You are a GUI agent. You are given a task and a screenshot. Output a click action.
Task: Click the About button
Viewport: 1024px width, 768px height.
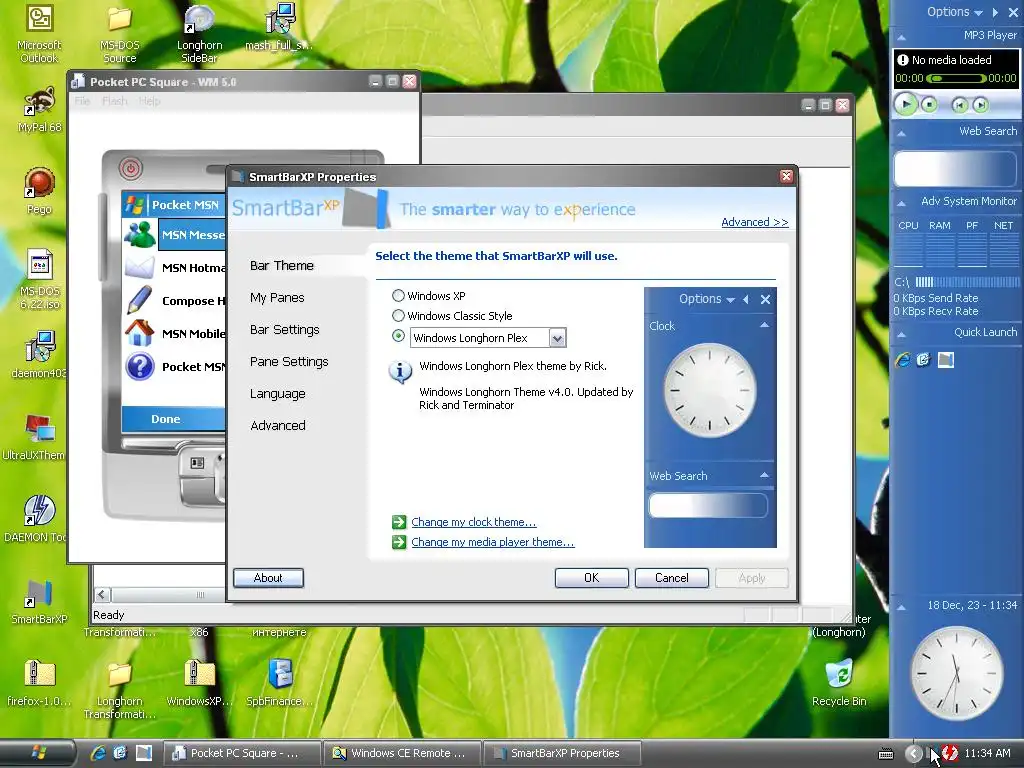(x=268, y=578)
